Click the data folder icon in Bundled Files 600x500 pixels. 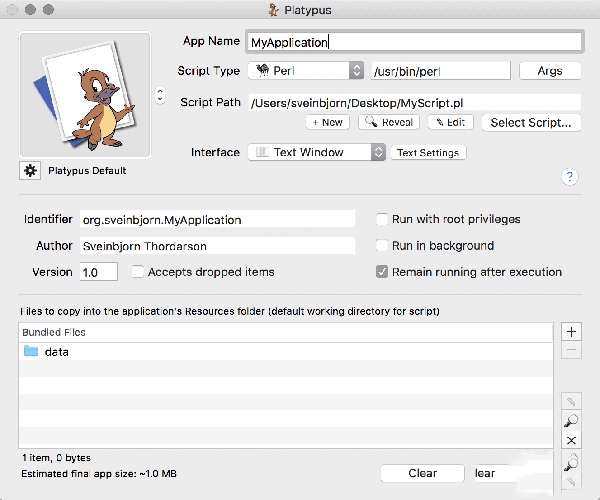(31, 351)
